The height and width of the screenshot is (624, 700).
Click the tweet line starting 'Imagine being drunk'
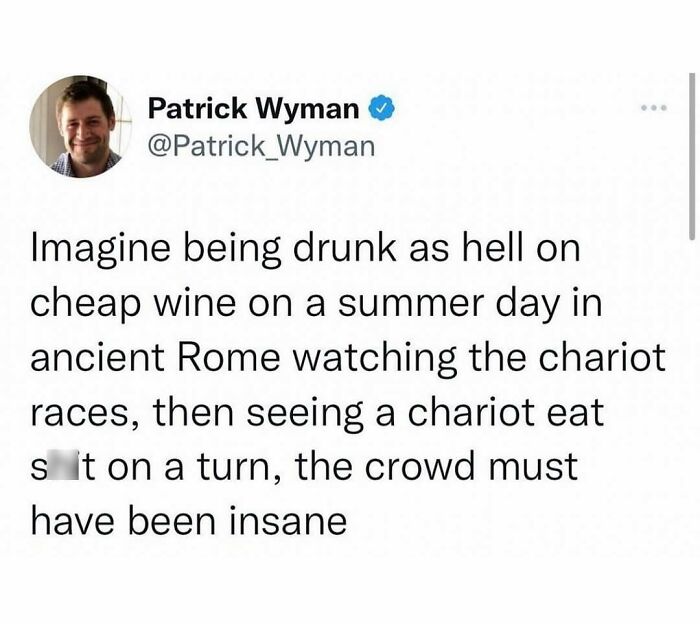coord(306,250)
